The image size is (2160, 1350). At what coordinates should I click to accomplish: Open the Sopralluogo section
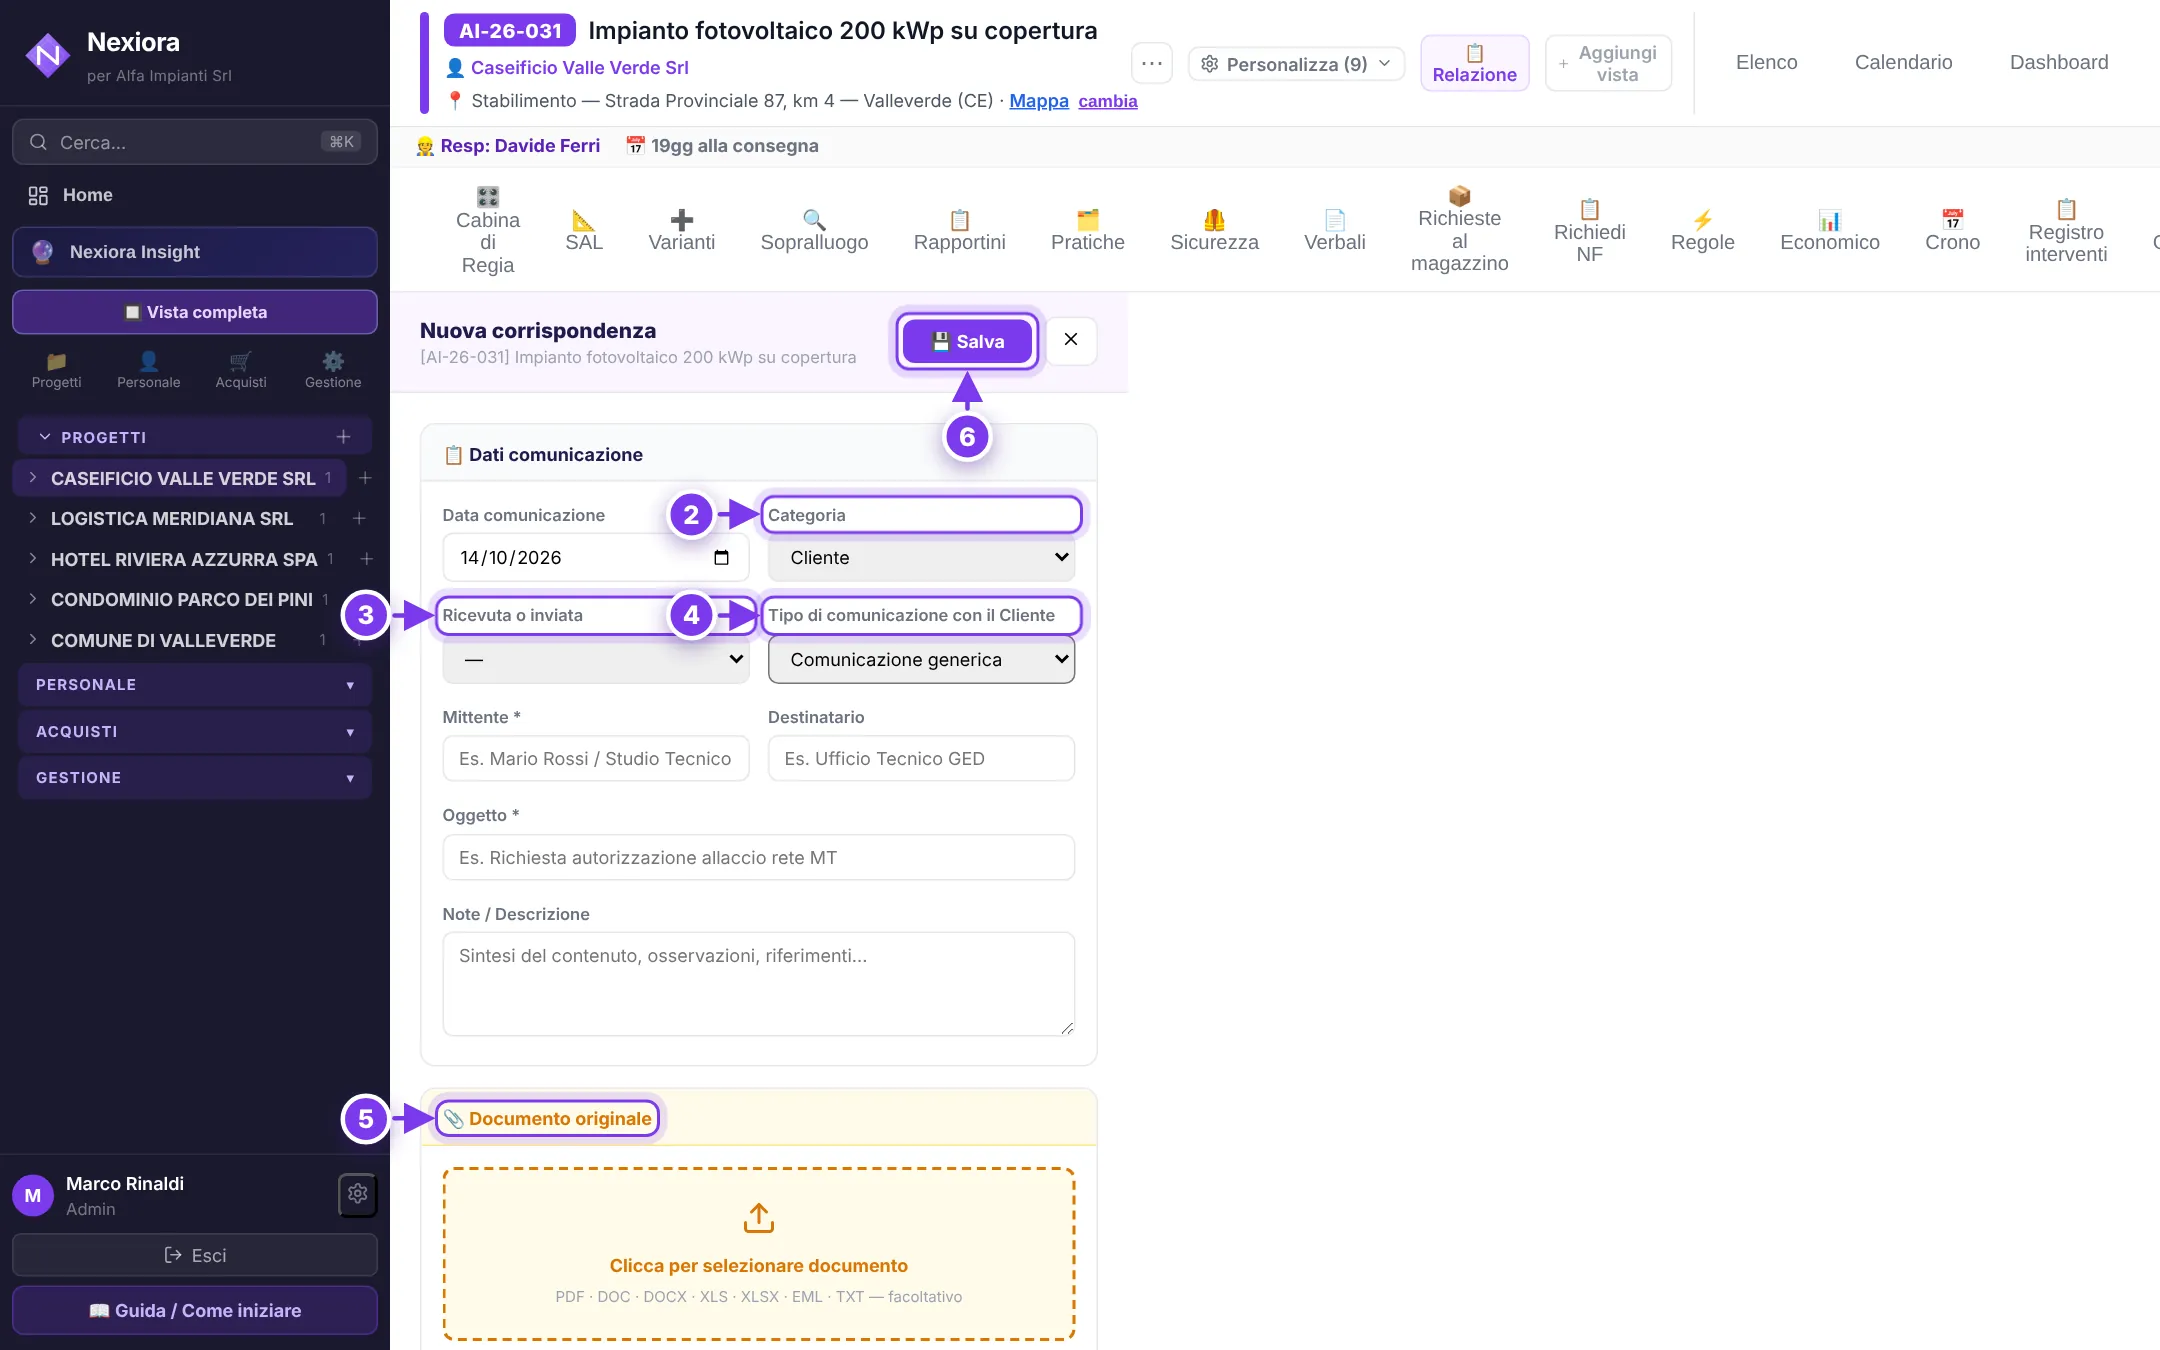814,230
